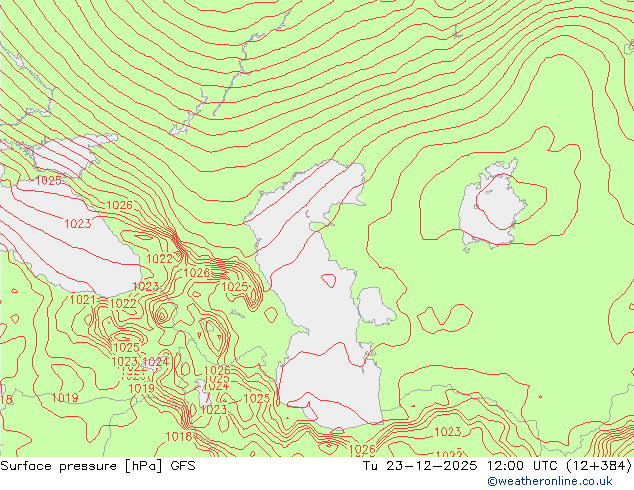Click the 1018 isobar label
Viewport: 634px width, 490px height.
click(179, 436)
